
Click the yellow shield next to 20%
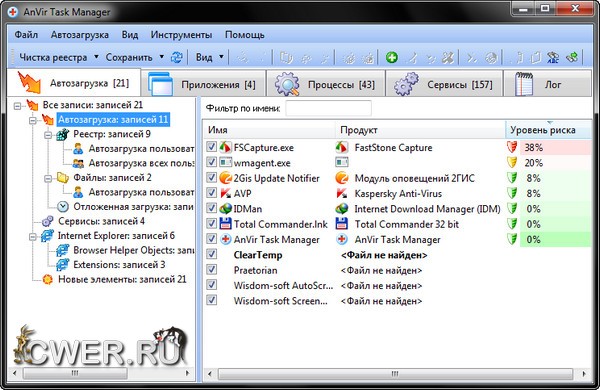512,163
